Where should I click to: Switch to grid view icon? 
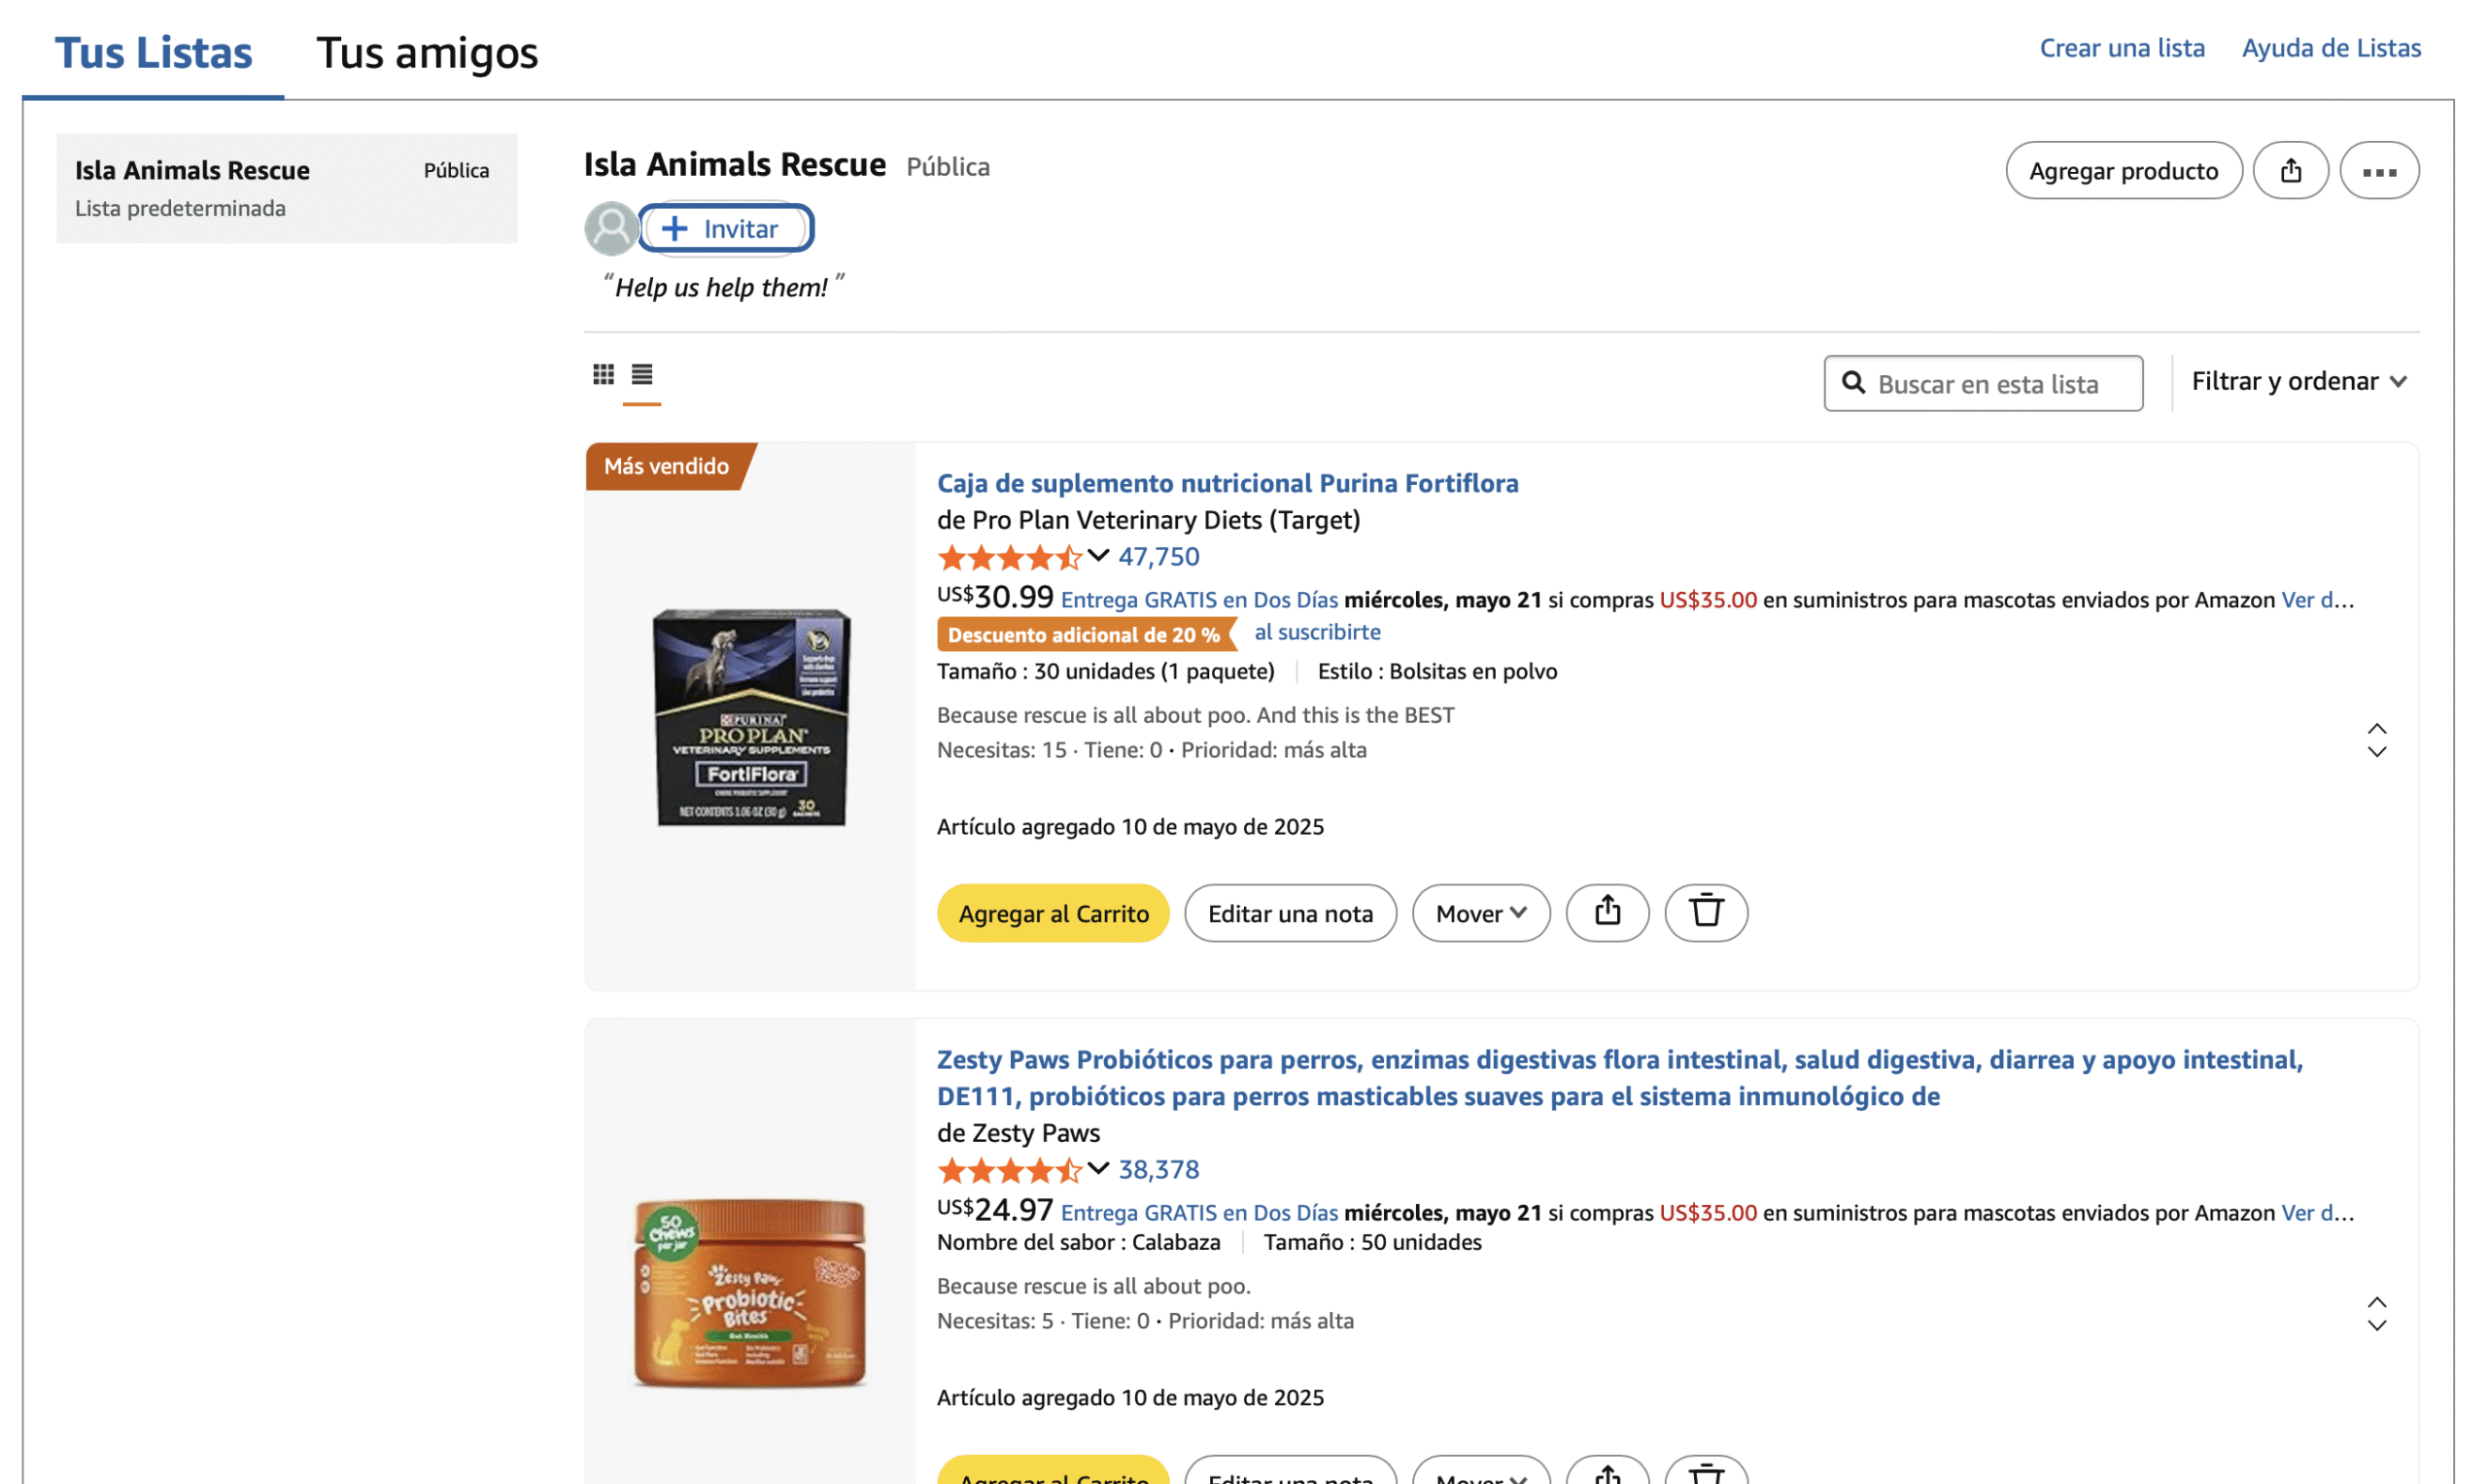603,374
